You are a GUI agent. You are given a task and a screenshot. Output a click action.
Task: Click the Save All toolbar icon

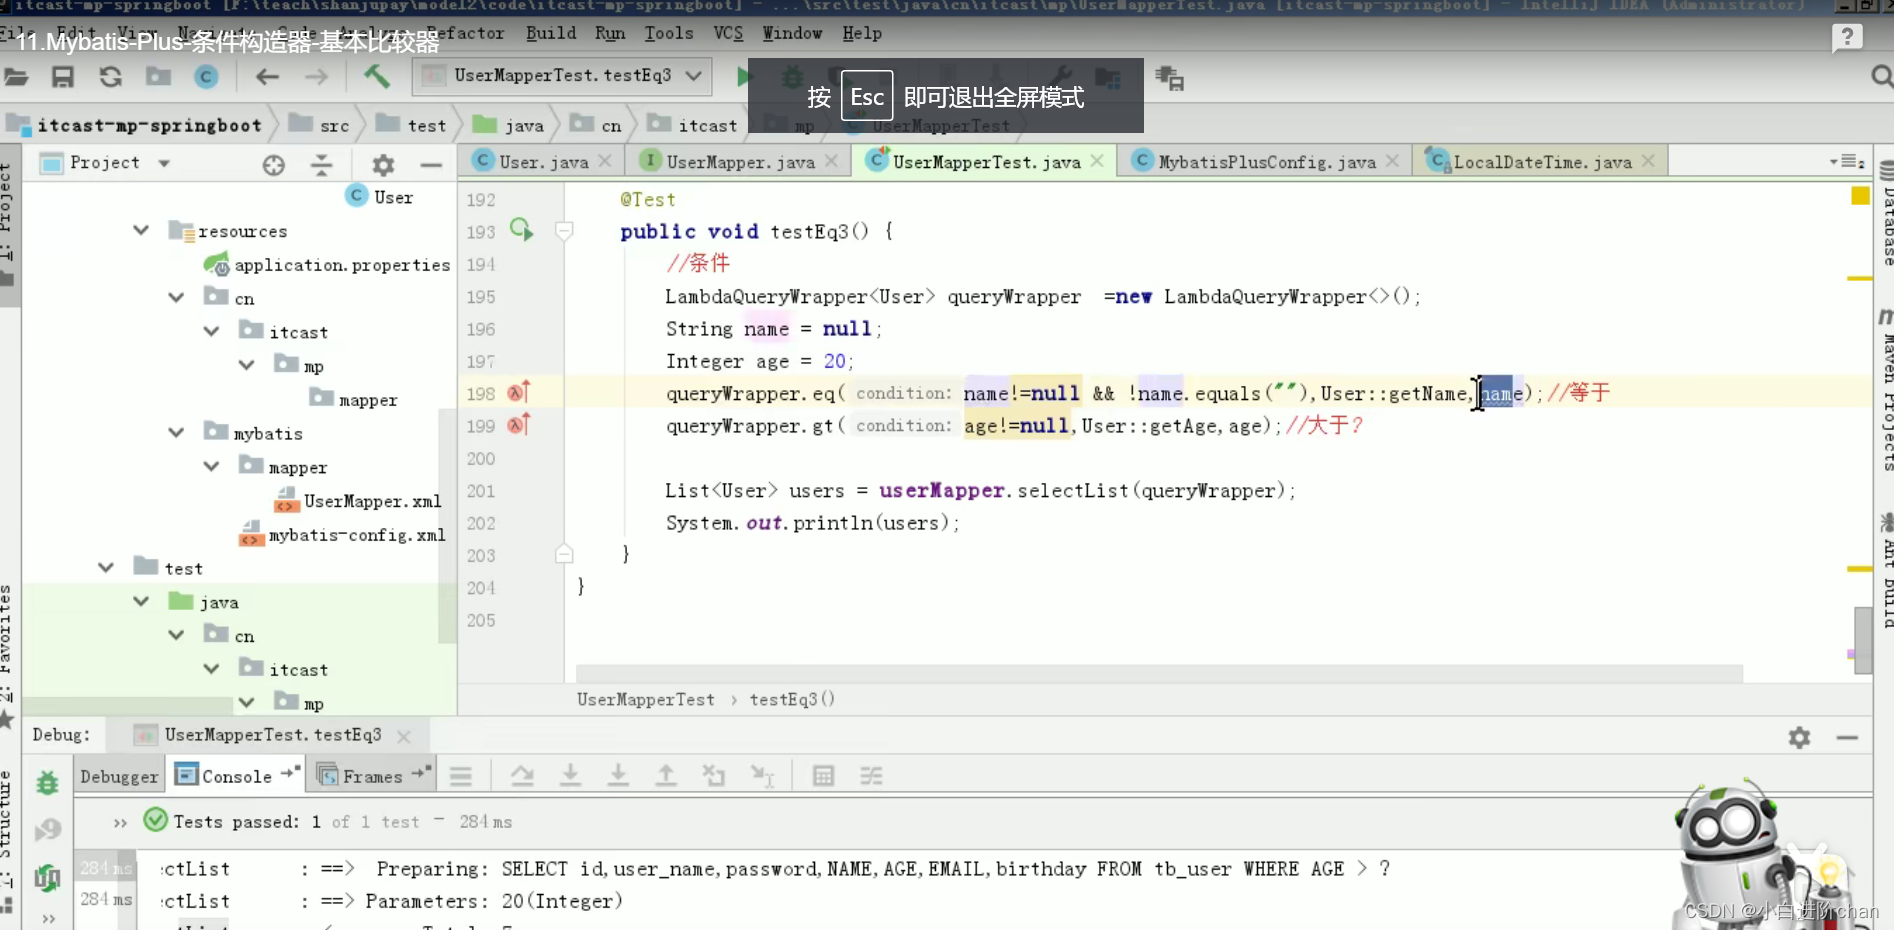click(x=62, y=77)
